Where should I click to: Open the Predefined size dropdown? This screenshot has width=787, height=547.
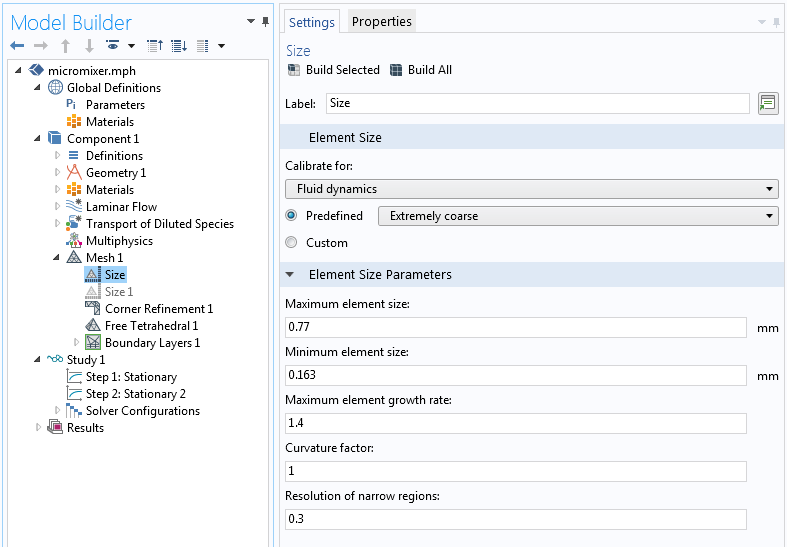point(578,216)
